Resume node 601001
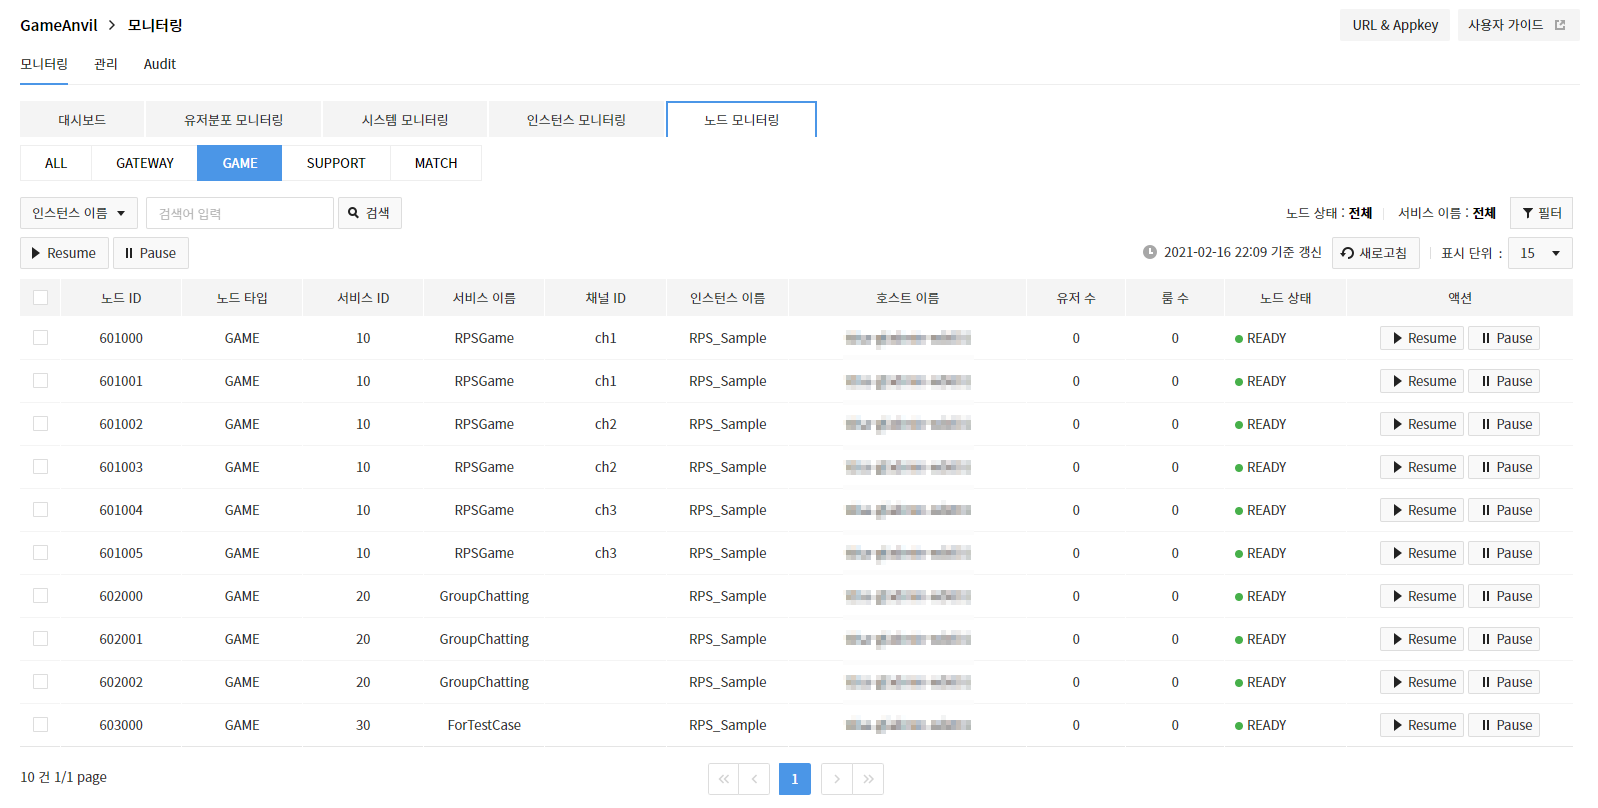The width and height of the screenshot is (1598, 808). 1422,381
